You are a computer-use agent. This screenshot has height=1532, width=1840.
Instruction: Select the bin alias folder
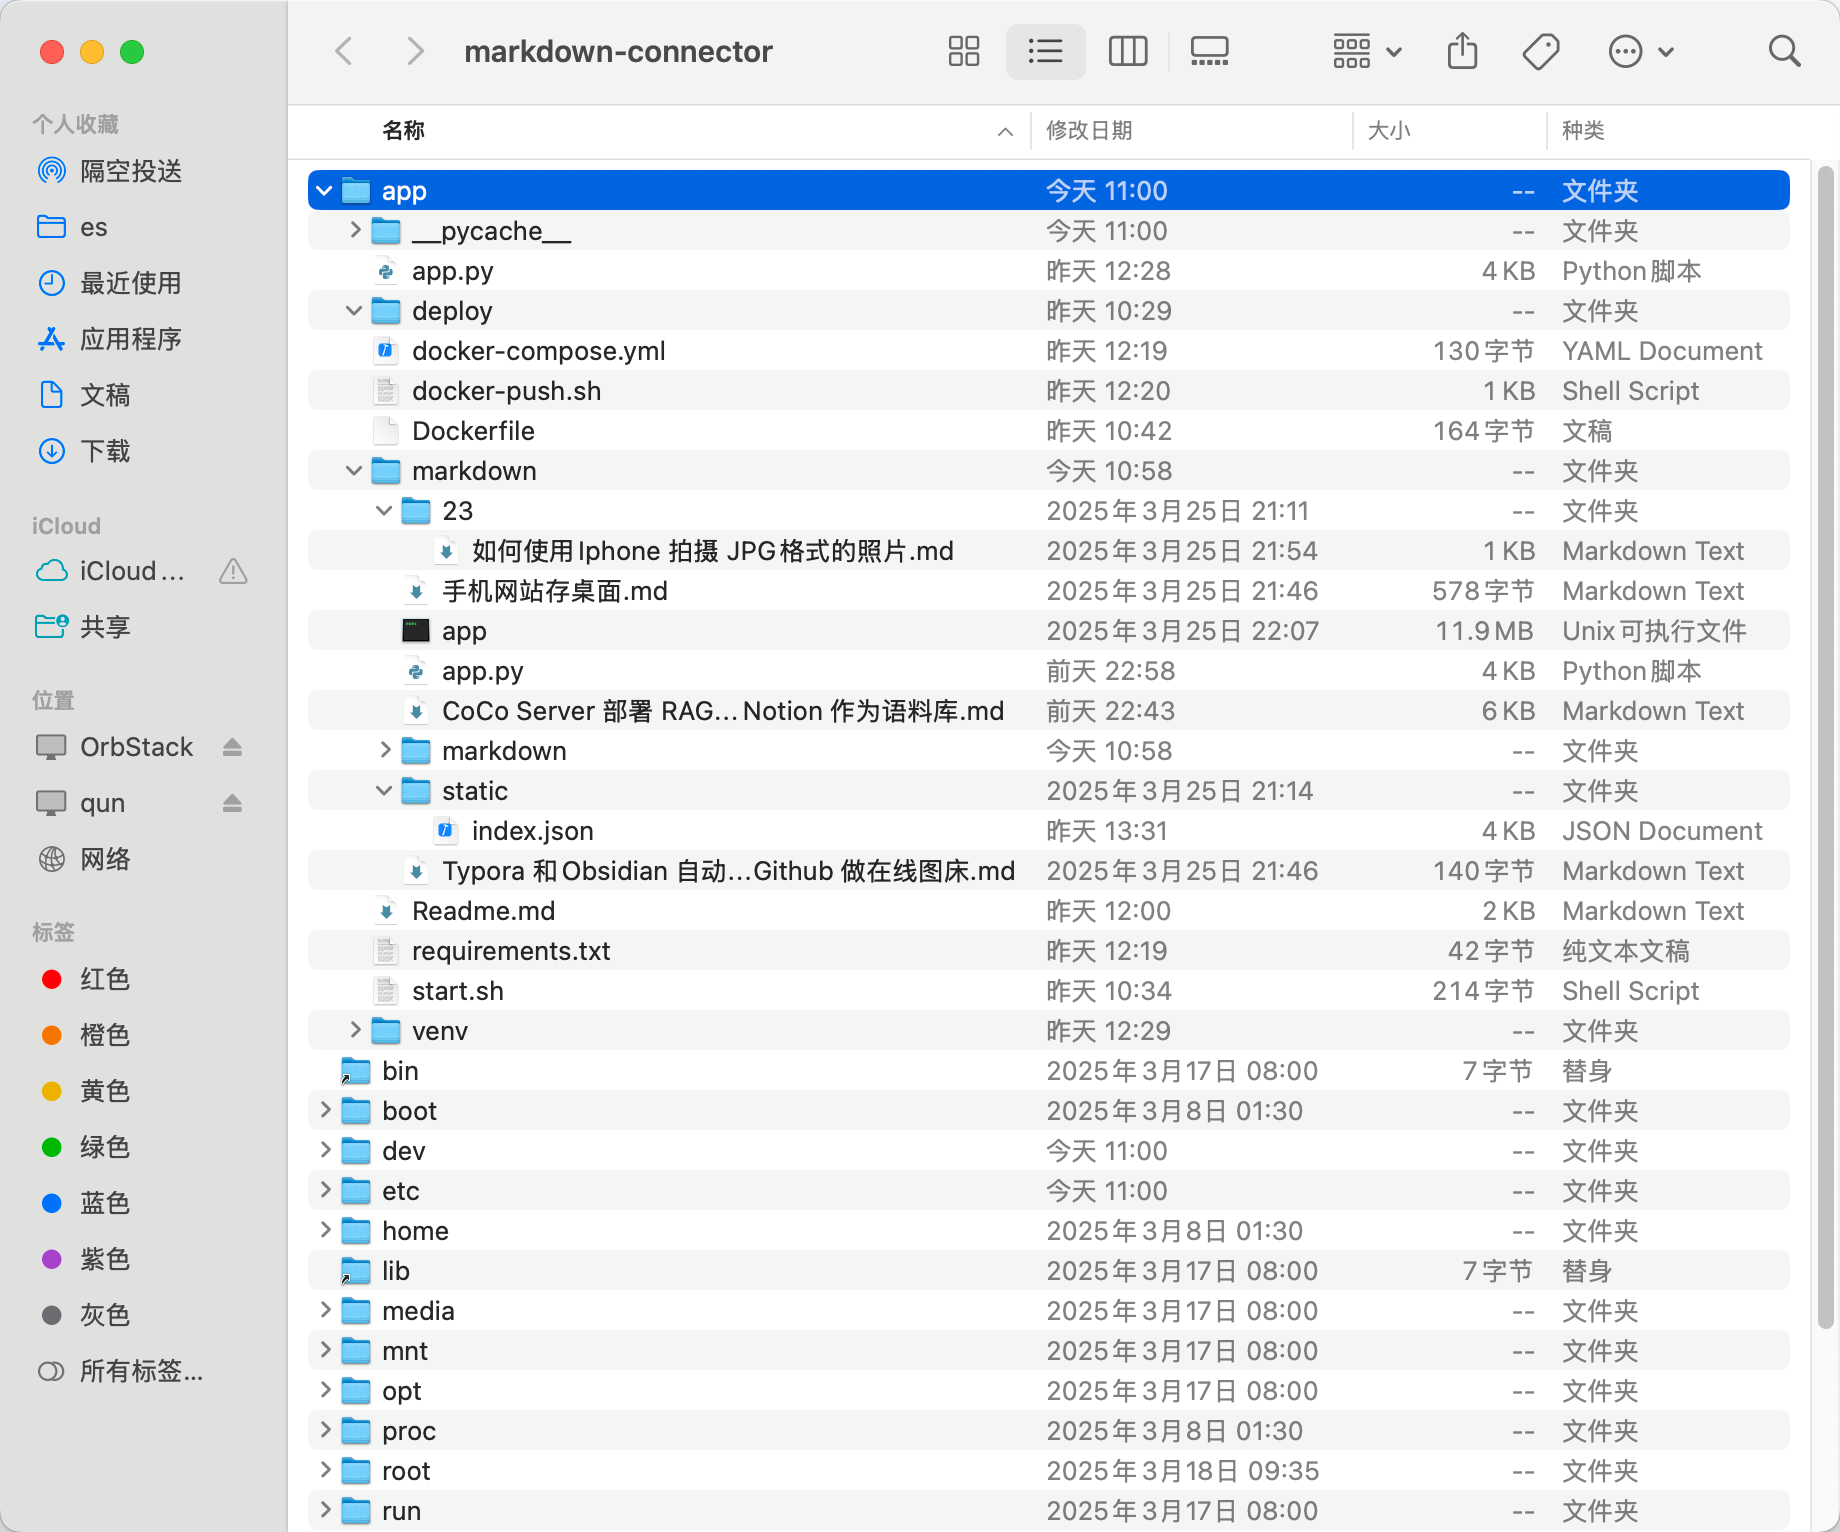(1048, 1071)
